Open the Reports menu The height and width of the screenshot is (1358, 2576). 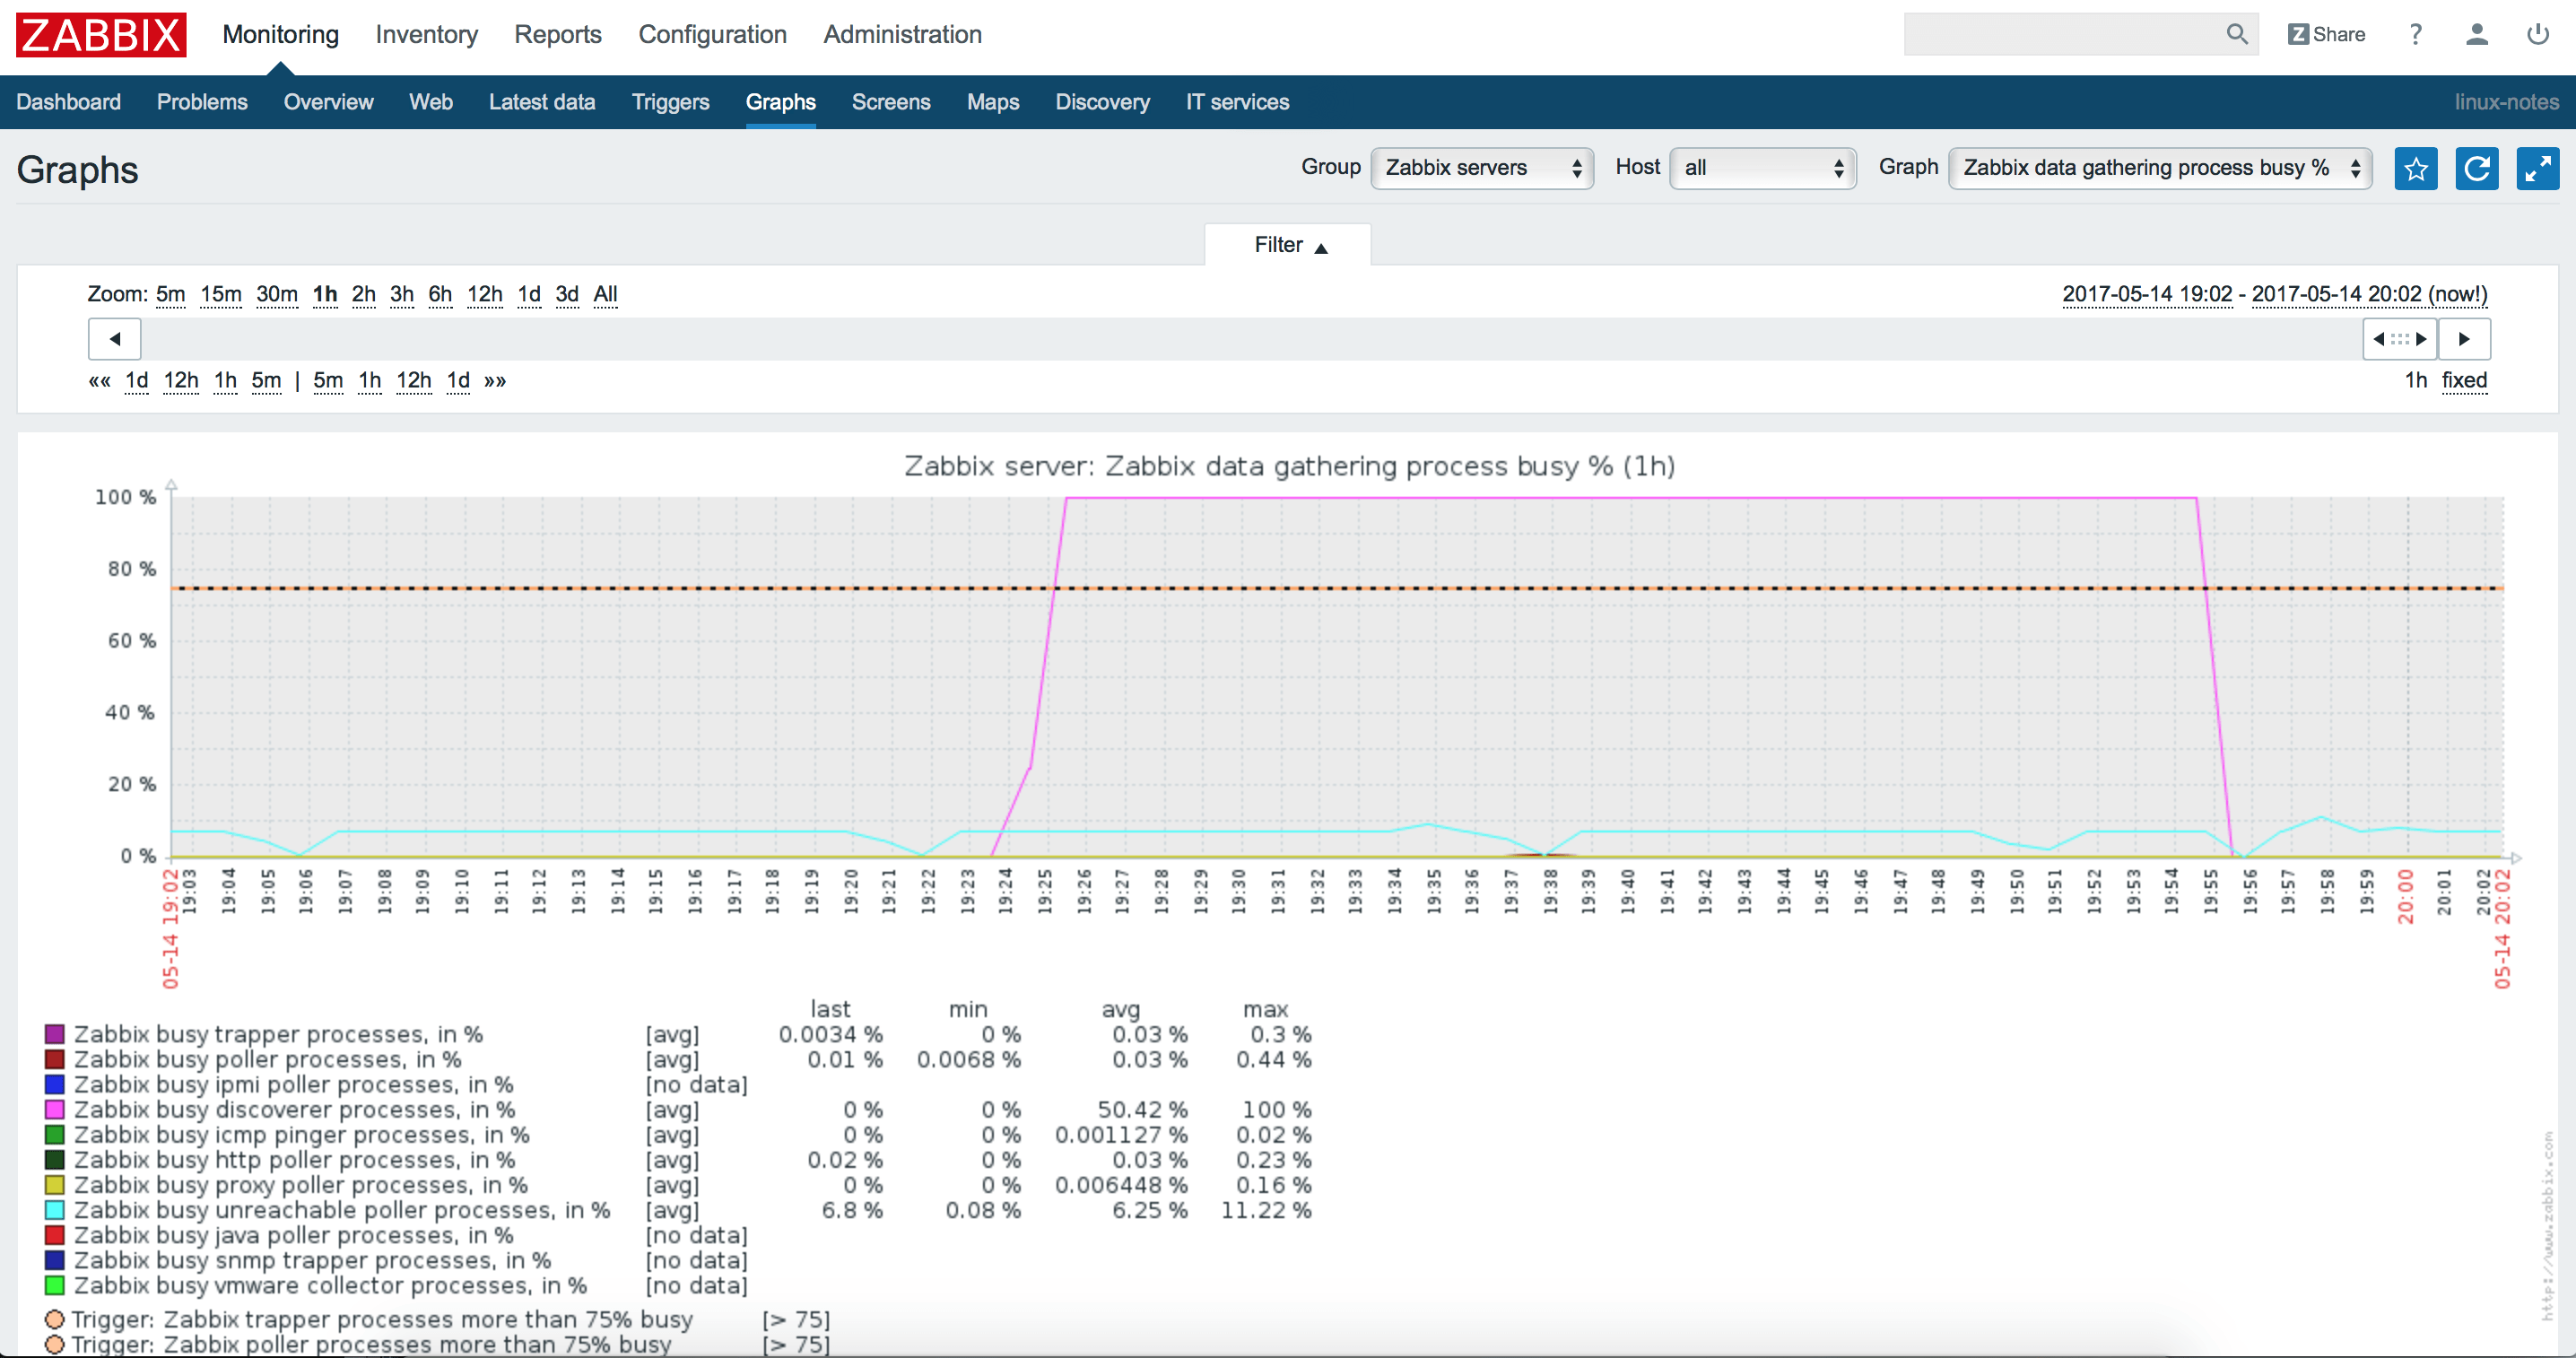[558, 34]
